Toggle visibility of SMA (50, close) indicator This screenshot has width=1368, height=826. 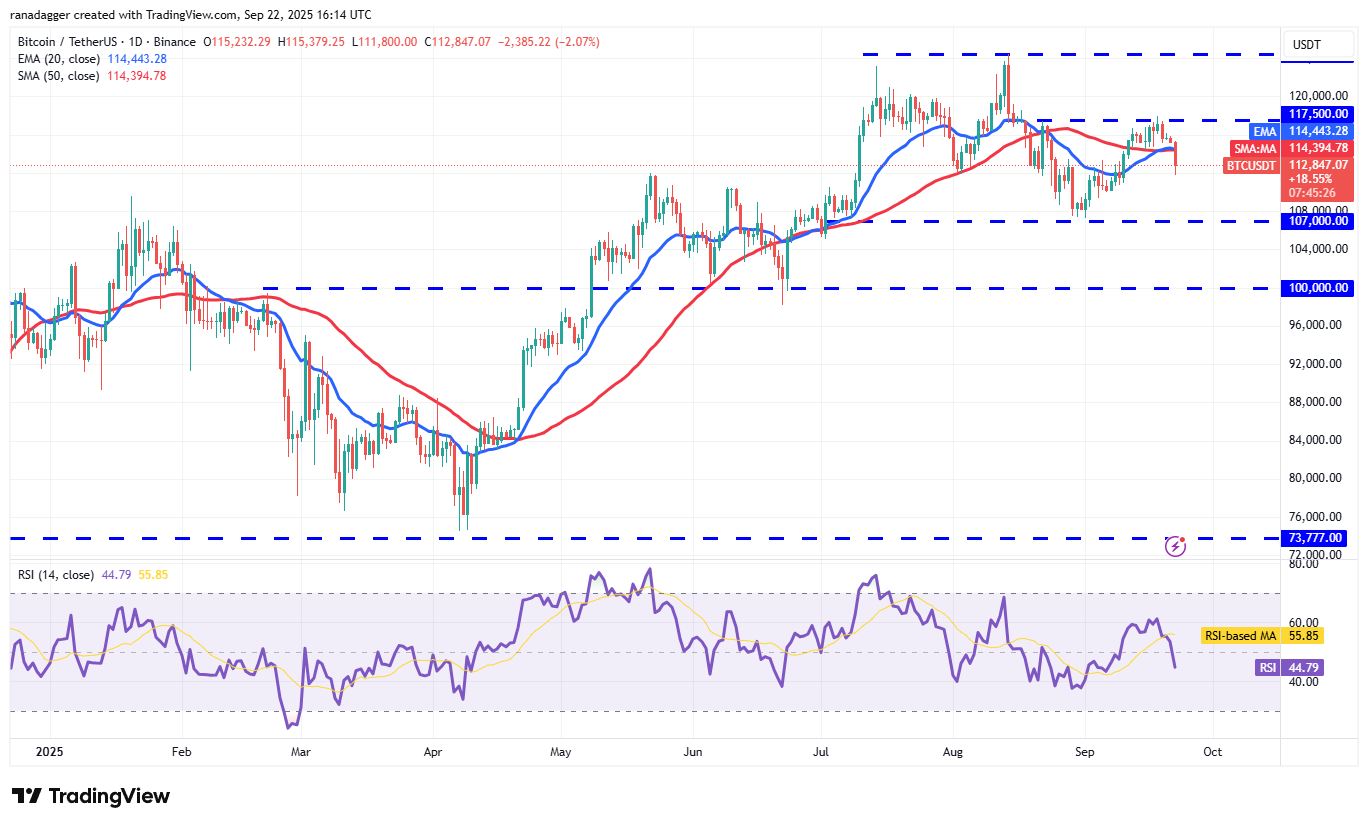[x=60, y=75]
